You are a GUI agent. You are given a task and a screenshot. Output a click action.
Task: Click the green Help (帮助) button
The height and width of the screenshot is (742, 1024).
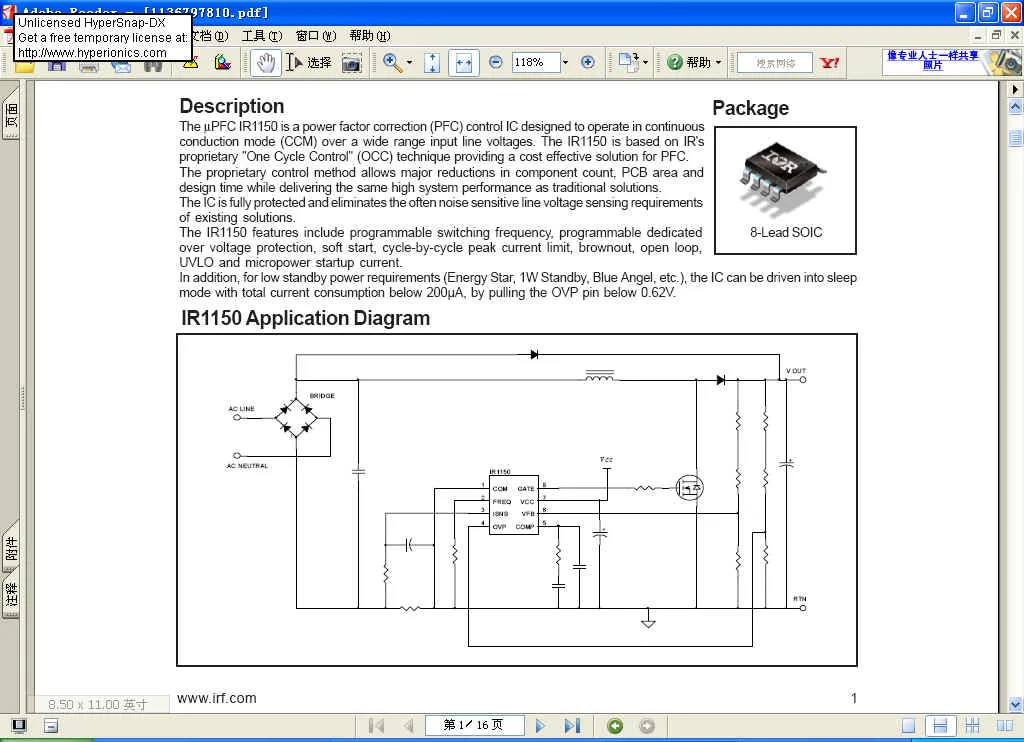point(689,63)
